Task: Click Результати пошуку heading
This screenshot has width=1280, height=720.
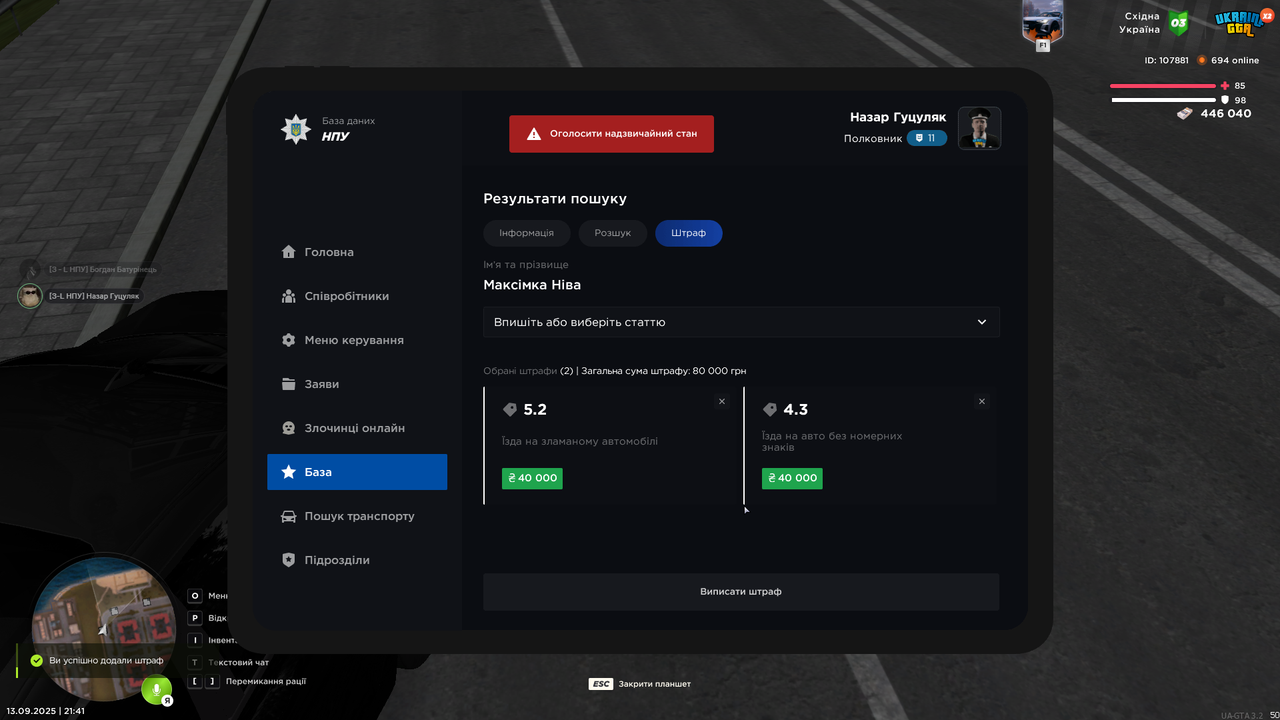Action: 555,199
